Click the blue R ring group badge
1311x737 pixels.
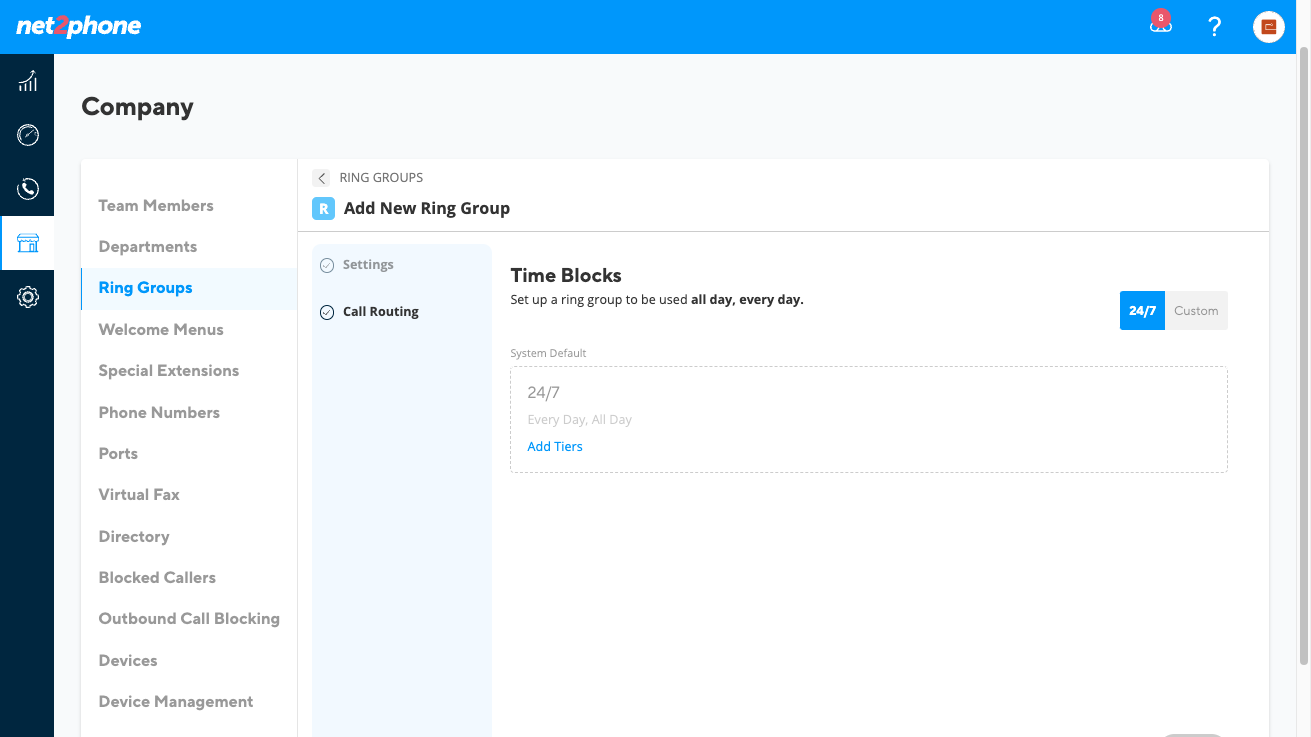[323, 208]
